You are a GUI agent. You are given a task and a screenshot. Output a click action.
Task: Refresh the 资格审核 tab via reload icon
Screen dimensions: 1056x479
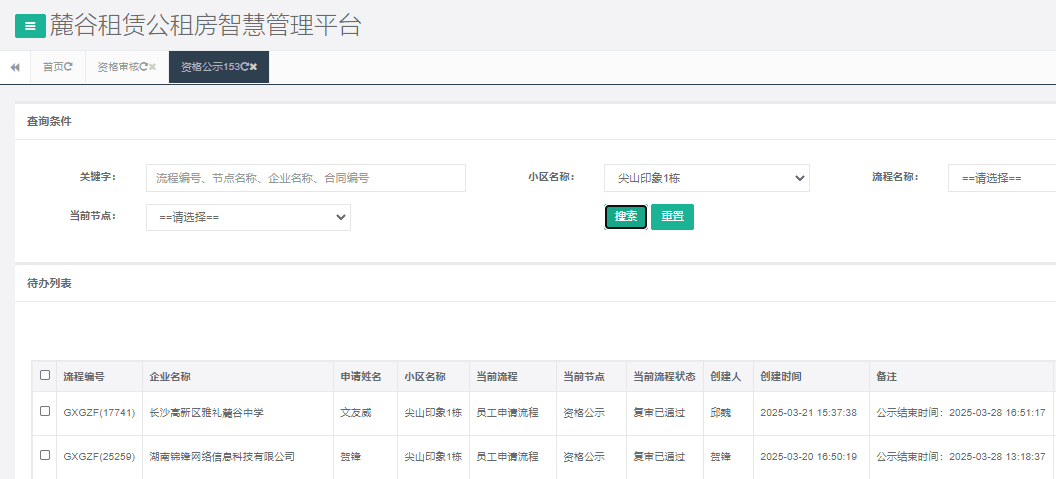[x=143, y=67]
